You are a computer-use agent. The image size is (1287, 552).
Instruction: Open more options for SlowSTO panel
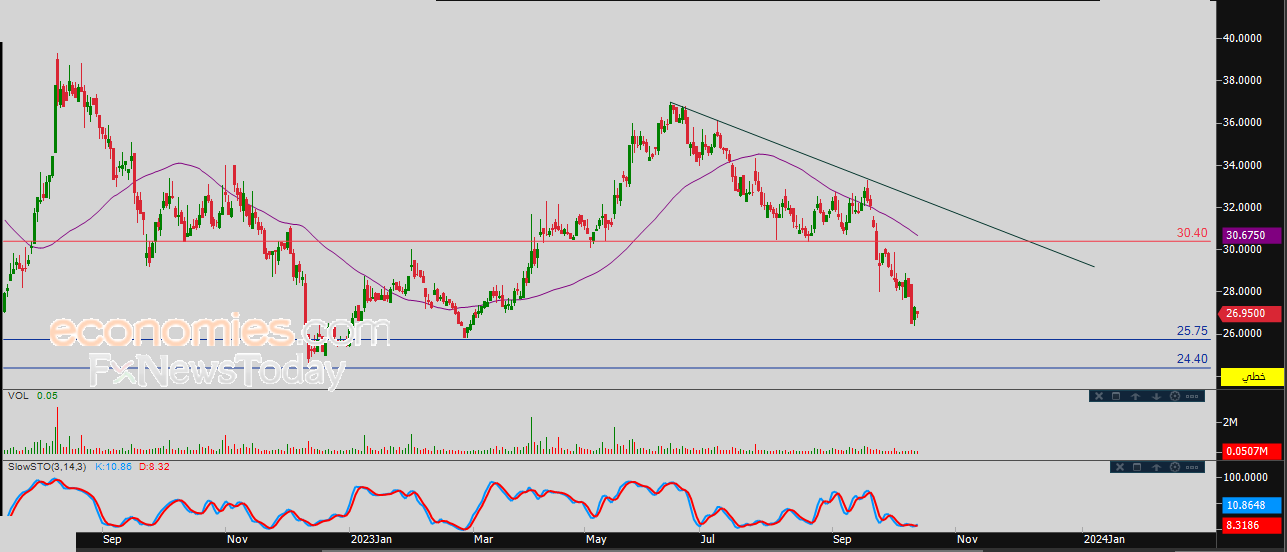click(x=1193, y=467)
